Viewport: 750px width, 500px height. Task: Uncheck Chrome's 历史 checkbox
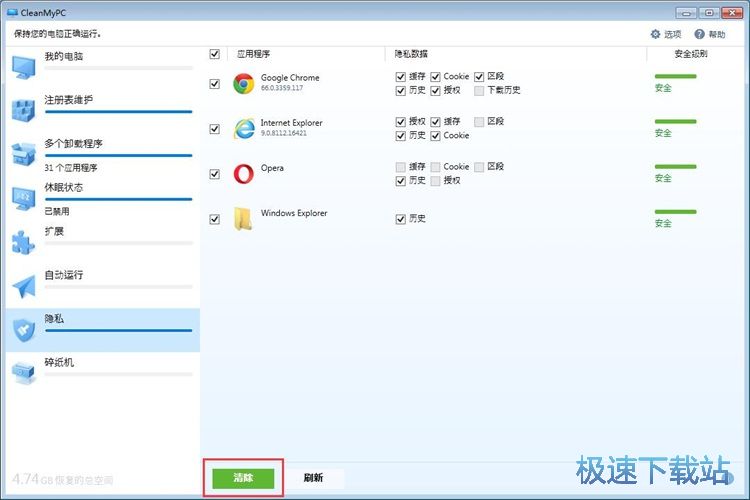[x=401, y=90]
